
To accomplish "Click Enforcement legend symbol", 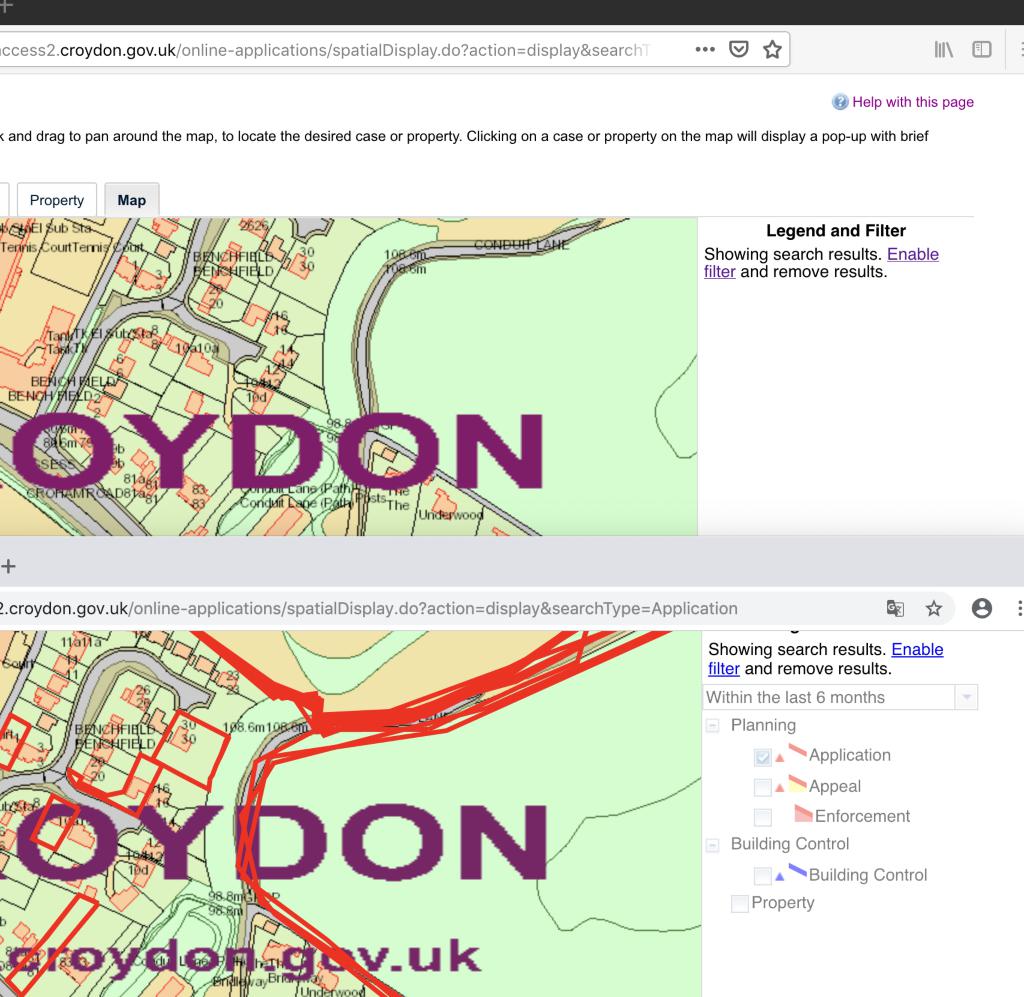I will pyautogui.click(x=803, y=814).
